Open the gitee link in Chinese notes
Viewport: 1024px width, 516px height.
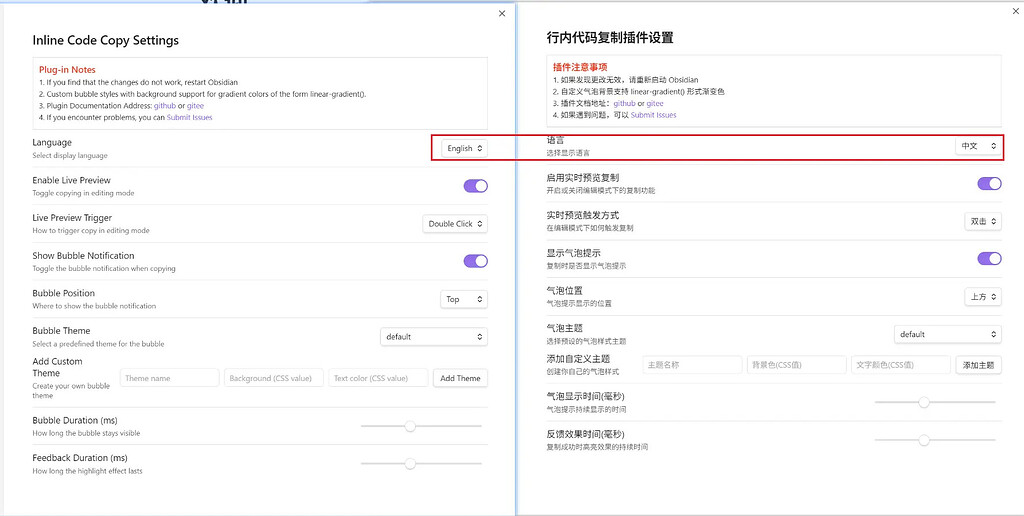[655, 103]
